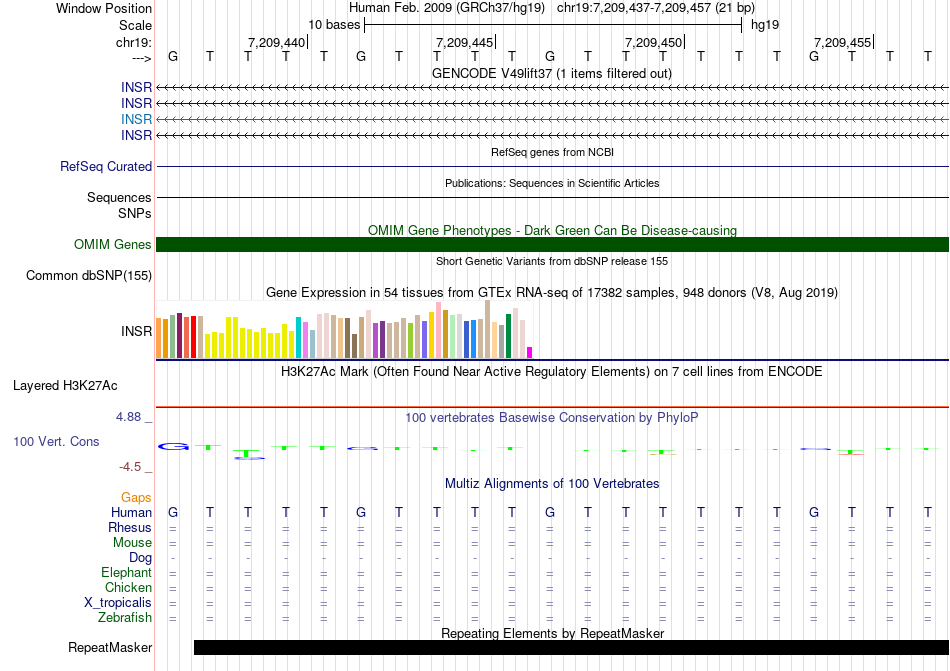Click the Chicken alignment row label
The height and width of the screenshot is (671, 950).
tap(128, 588)
